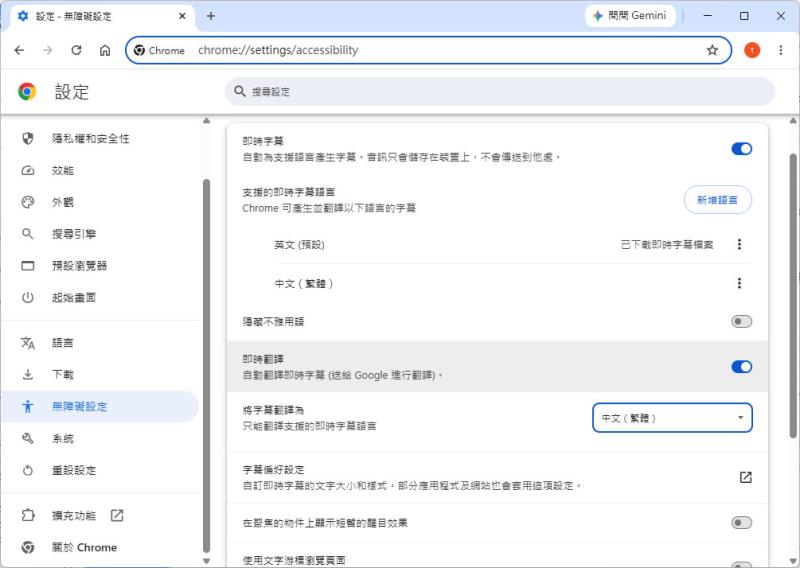Screen dimensions: 800x568
Task: Toggle the 隱藏不雅用語 switch
Action: pyautogui.click(x=741, y=322)
